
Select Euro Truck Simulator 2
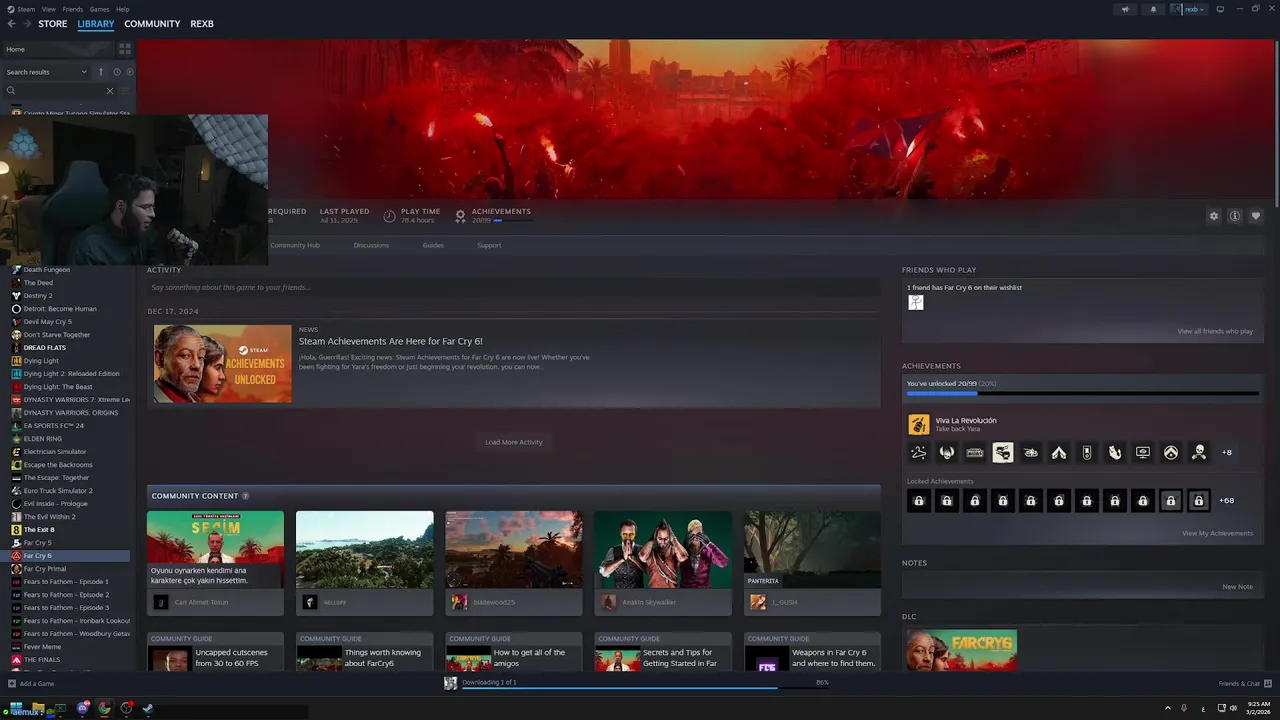(57, 491)
